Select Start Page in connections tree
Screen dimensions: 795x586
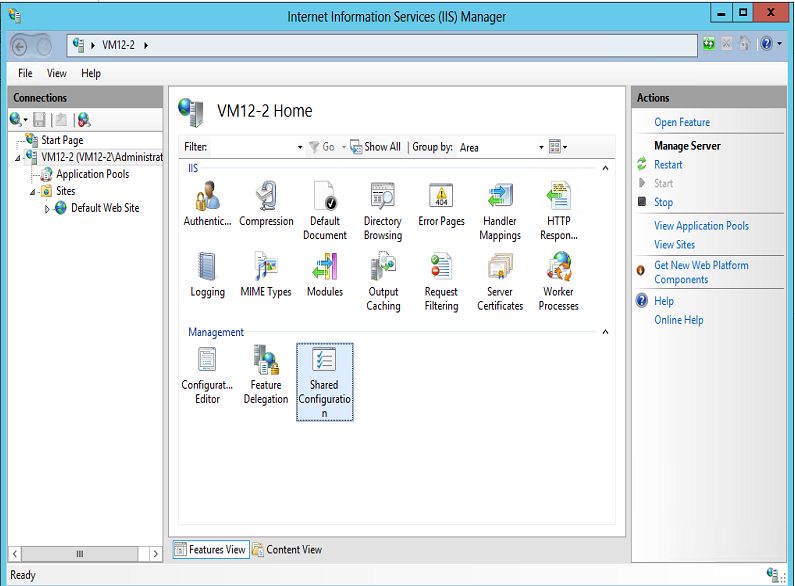tap(62, 140)
